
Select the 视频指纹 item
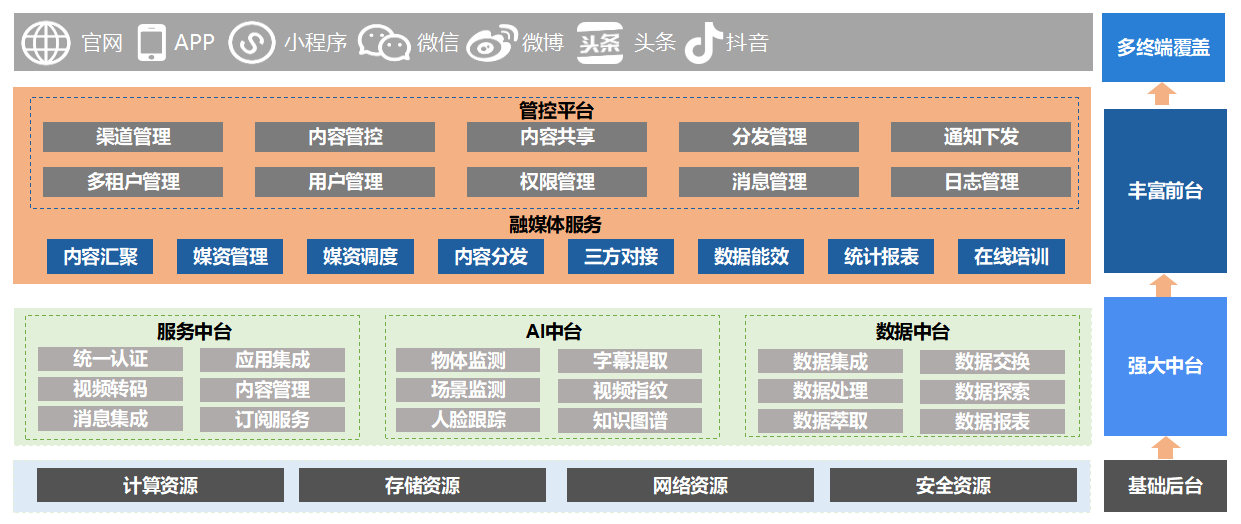click(630, 391)
